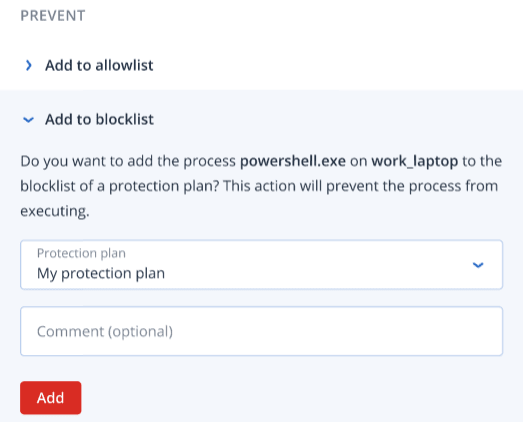523x422 pixels.
Task: Click the powershell.exe process name
Action: coord(293,161)
